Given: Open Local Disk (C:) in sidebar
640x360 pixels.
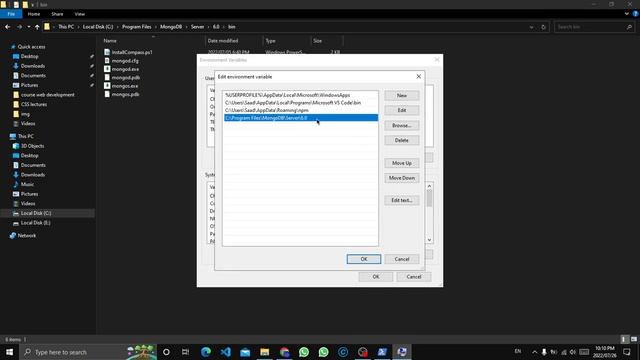Looking at the screenshot, I should 36,213.
